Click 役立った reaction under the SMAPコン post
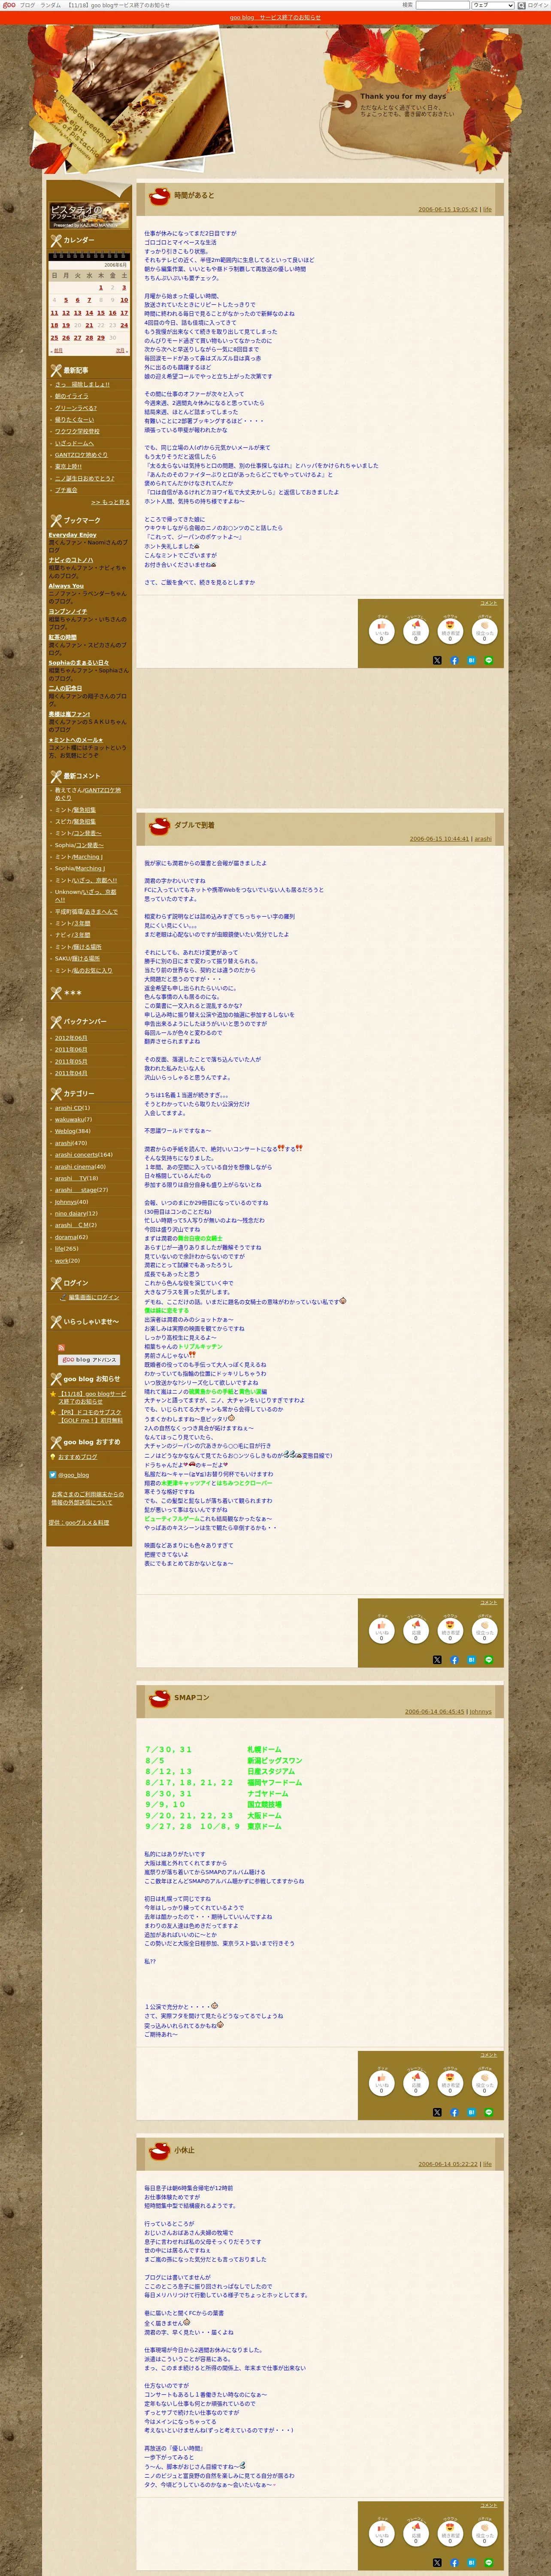Image resolution: width=551 pixels, height=2576 pixels. pyautogui.click(x=485, y=2083)
